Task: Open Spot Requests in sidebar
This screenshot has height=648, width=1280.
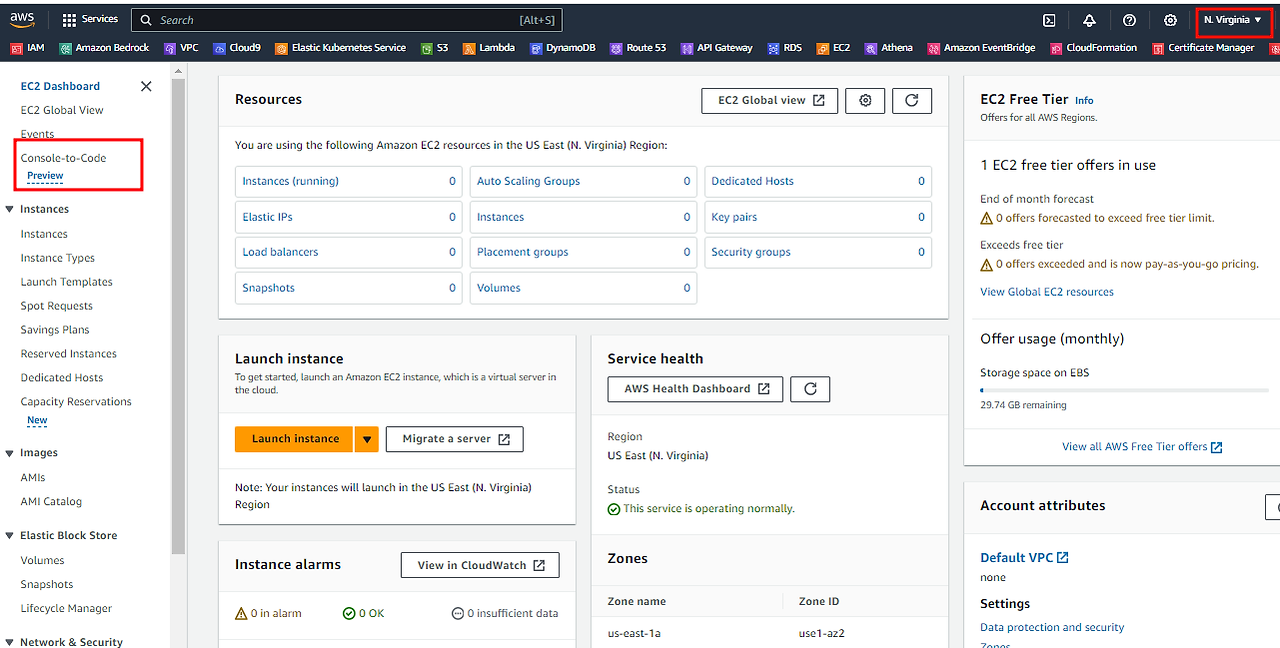Action: pyautogui.click(x=57, y=306)
